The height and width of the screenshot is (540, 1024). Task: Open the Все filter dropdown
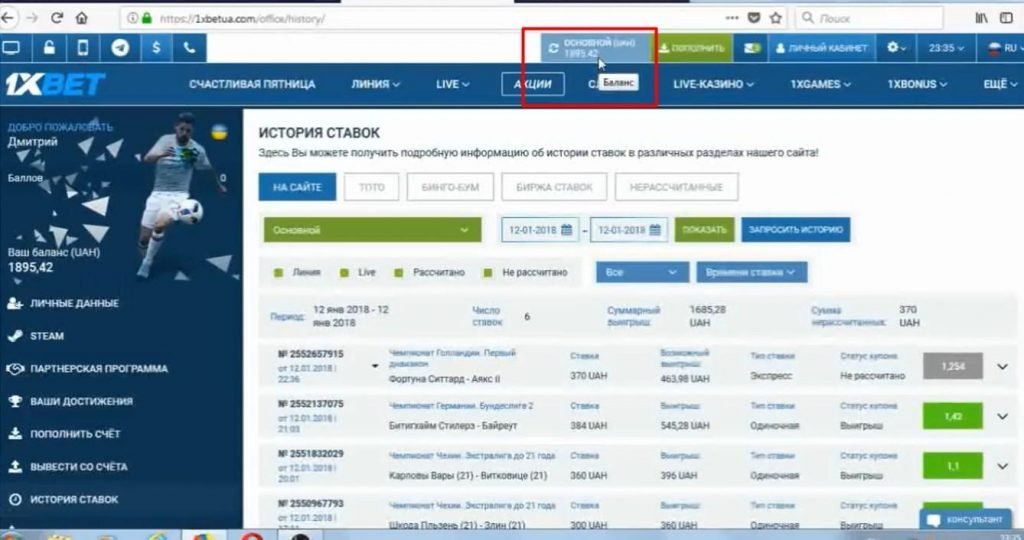click(x=642, y=272)
